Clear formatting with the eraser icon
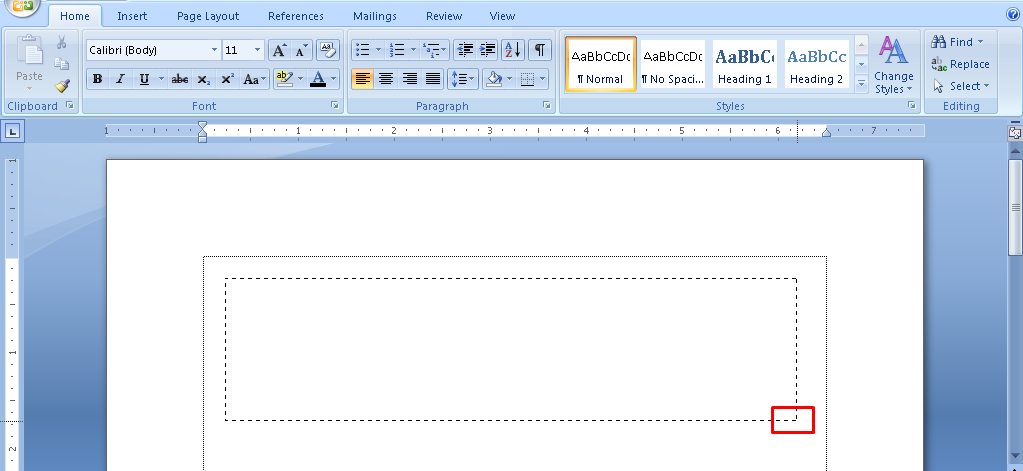The width and height of the screenshot is (1023, 471). (328, 50)
